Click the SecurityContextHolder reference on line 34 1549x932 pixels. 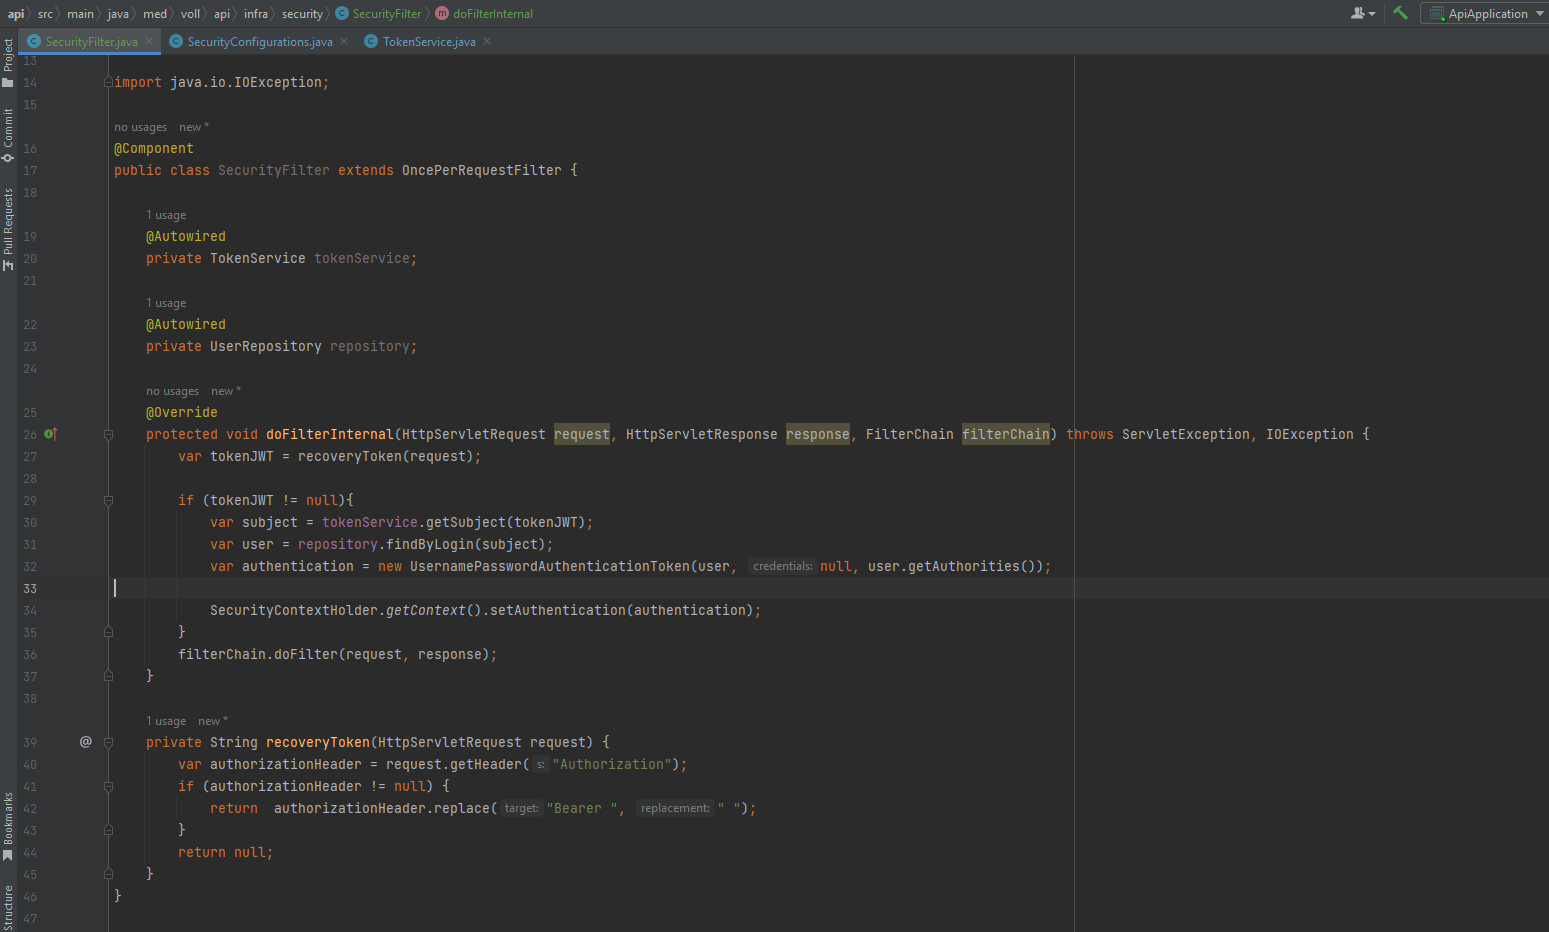[x=294, y=610]
